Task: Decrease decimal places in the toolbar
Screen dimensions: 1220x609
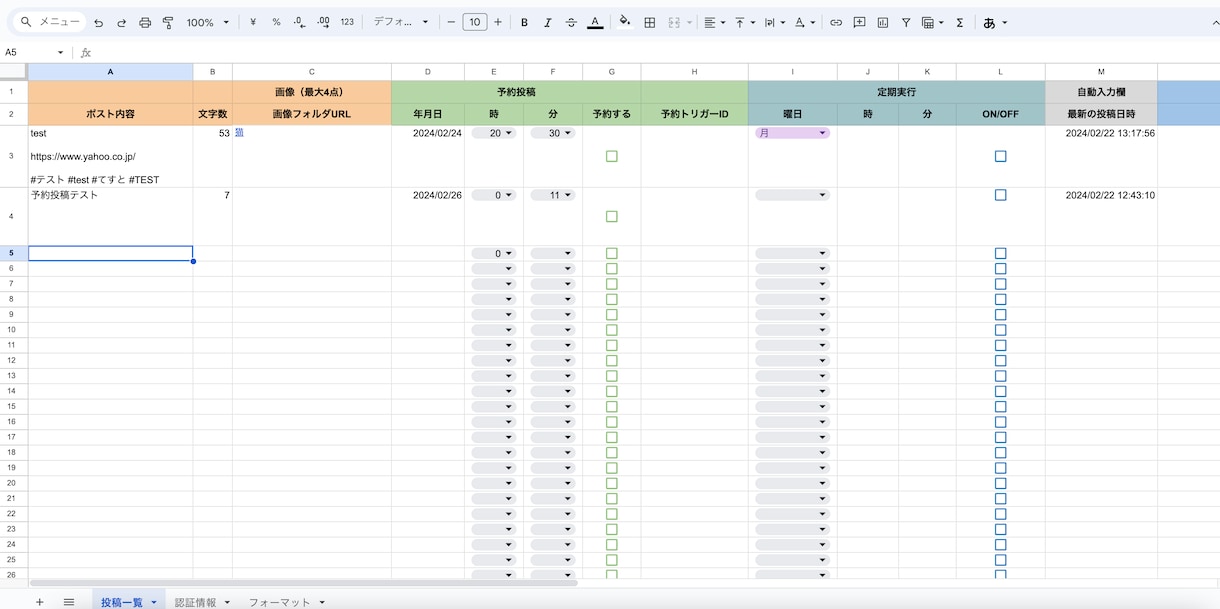Action: [x=299, y=22]
